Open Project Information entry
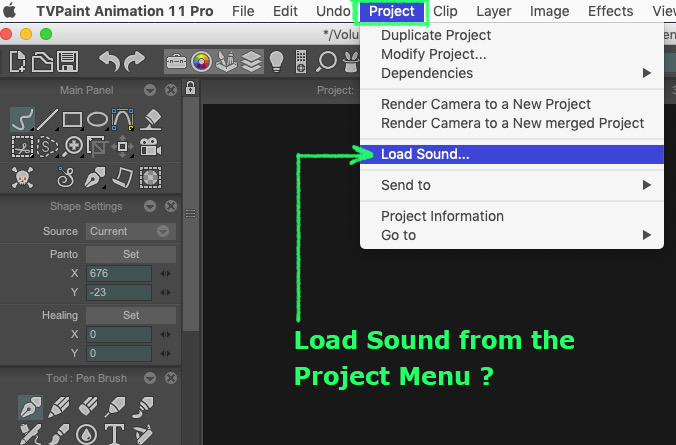This screenshot has width=676, height=445. tap(512, 216)
